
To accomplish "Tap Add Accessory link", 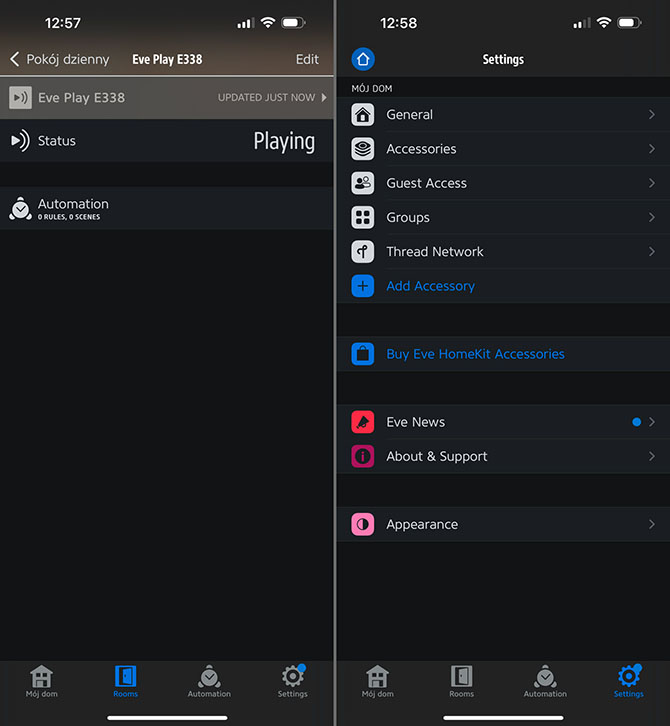I will [431, 286].
